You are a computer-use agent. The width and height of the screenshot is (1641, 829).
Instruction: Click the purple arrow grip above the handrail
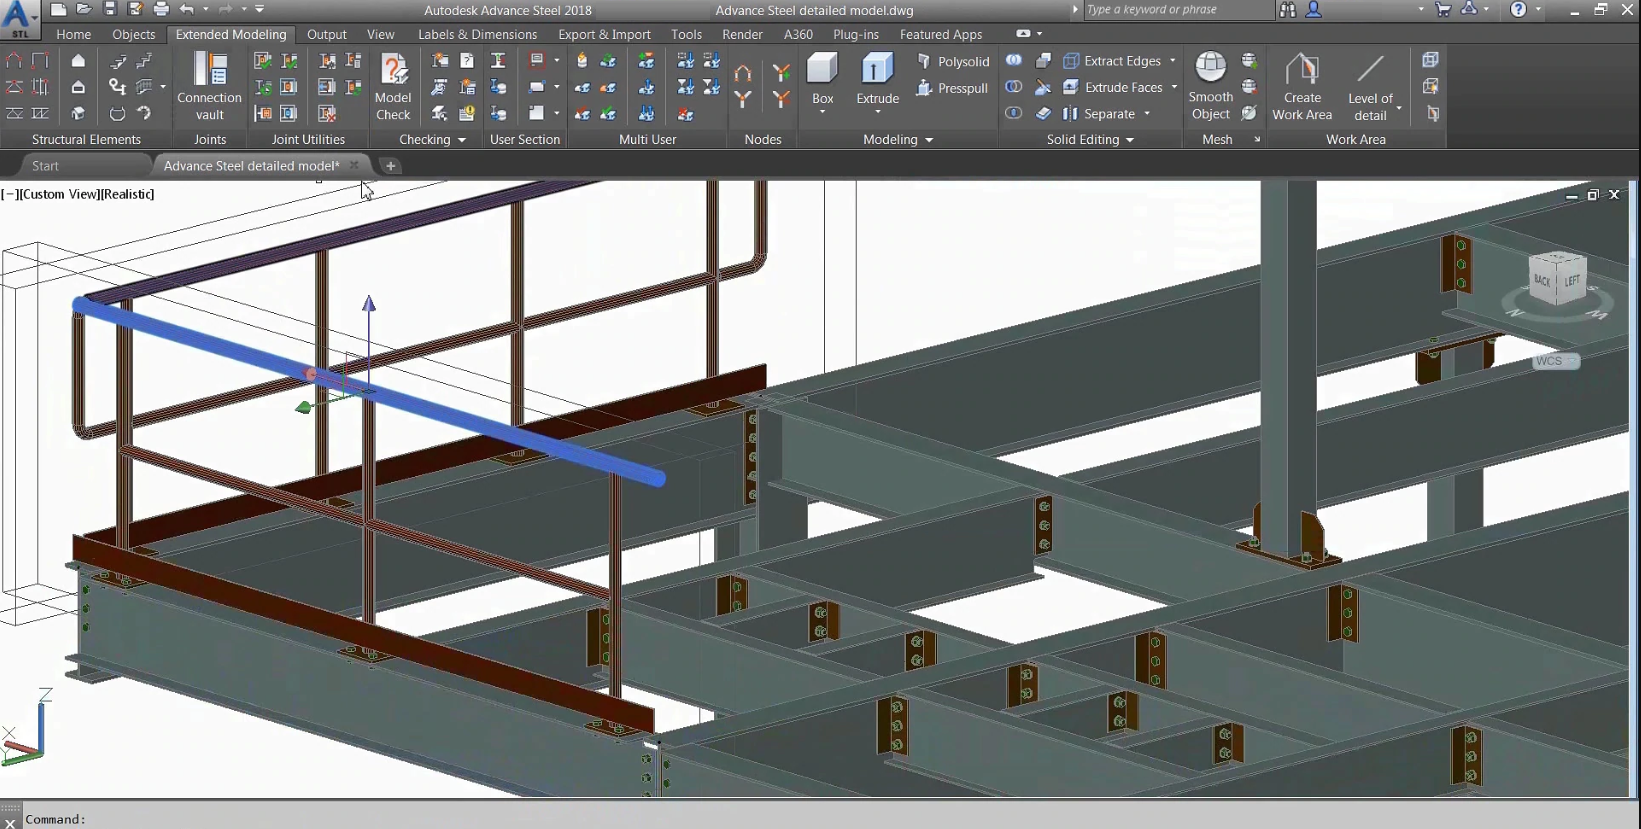369,303
